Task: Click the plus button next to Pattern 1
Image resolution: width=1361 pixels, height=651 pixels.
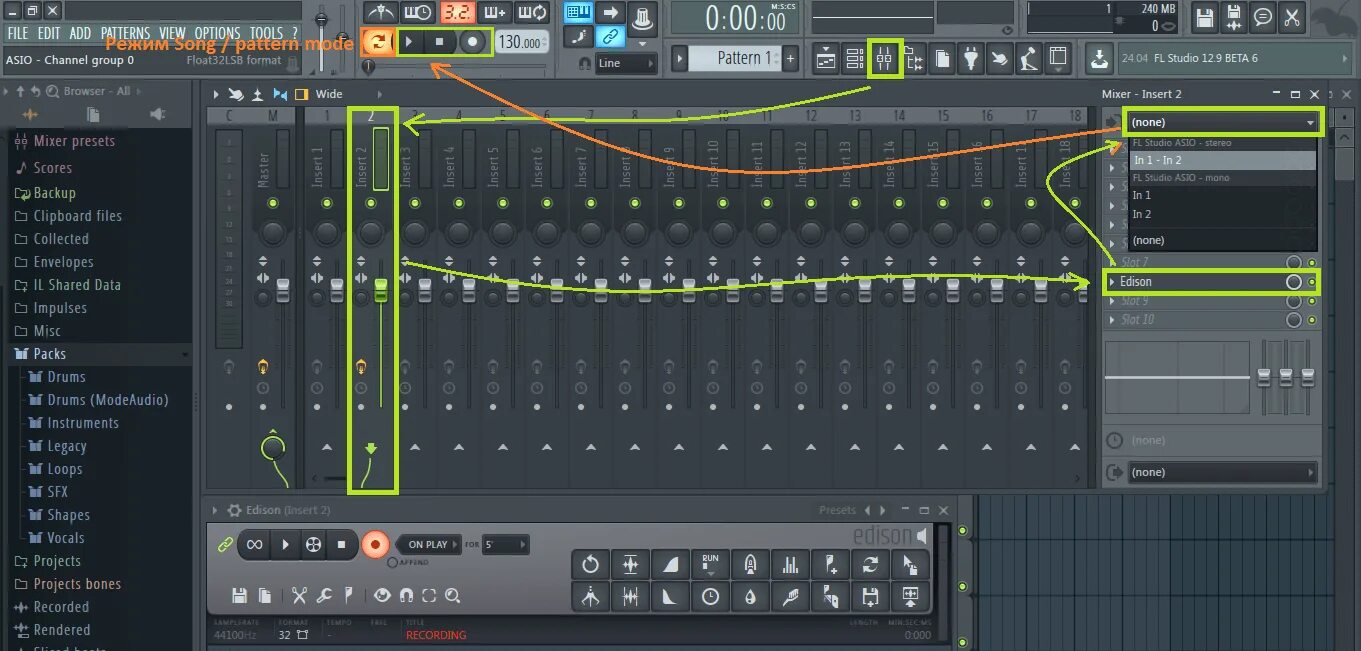Action: point(790,58)
